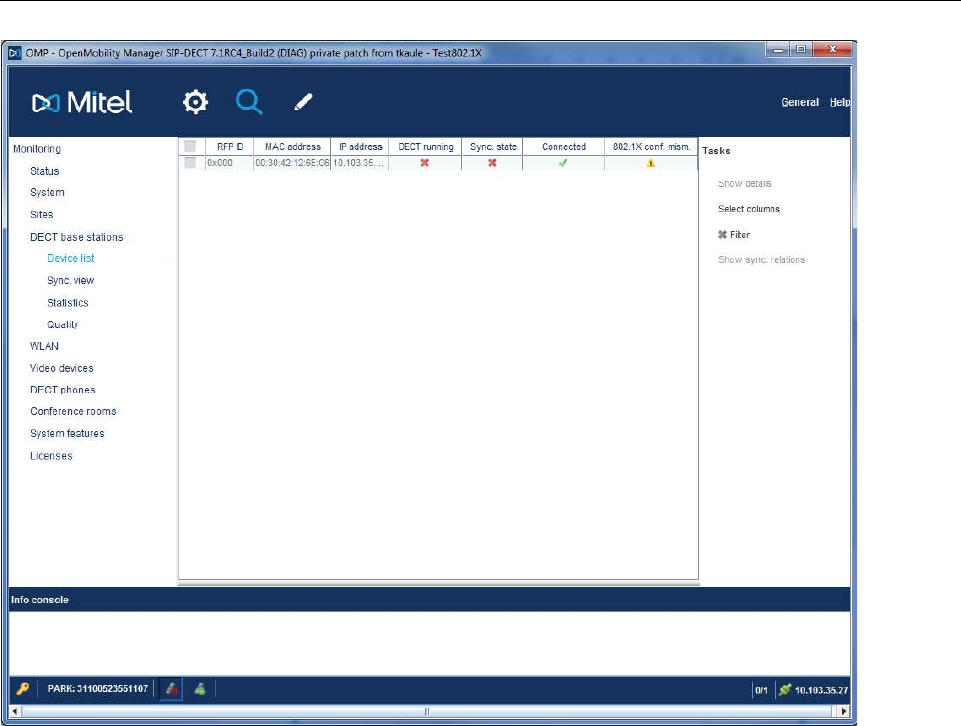
Task: Open the Statistics page
Action: 67,303
